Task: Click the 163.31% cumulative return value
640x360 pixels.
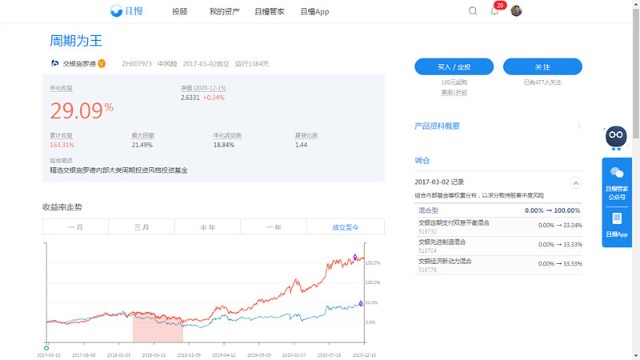Action: tap(62, 145)
